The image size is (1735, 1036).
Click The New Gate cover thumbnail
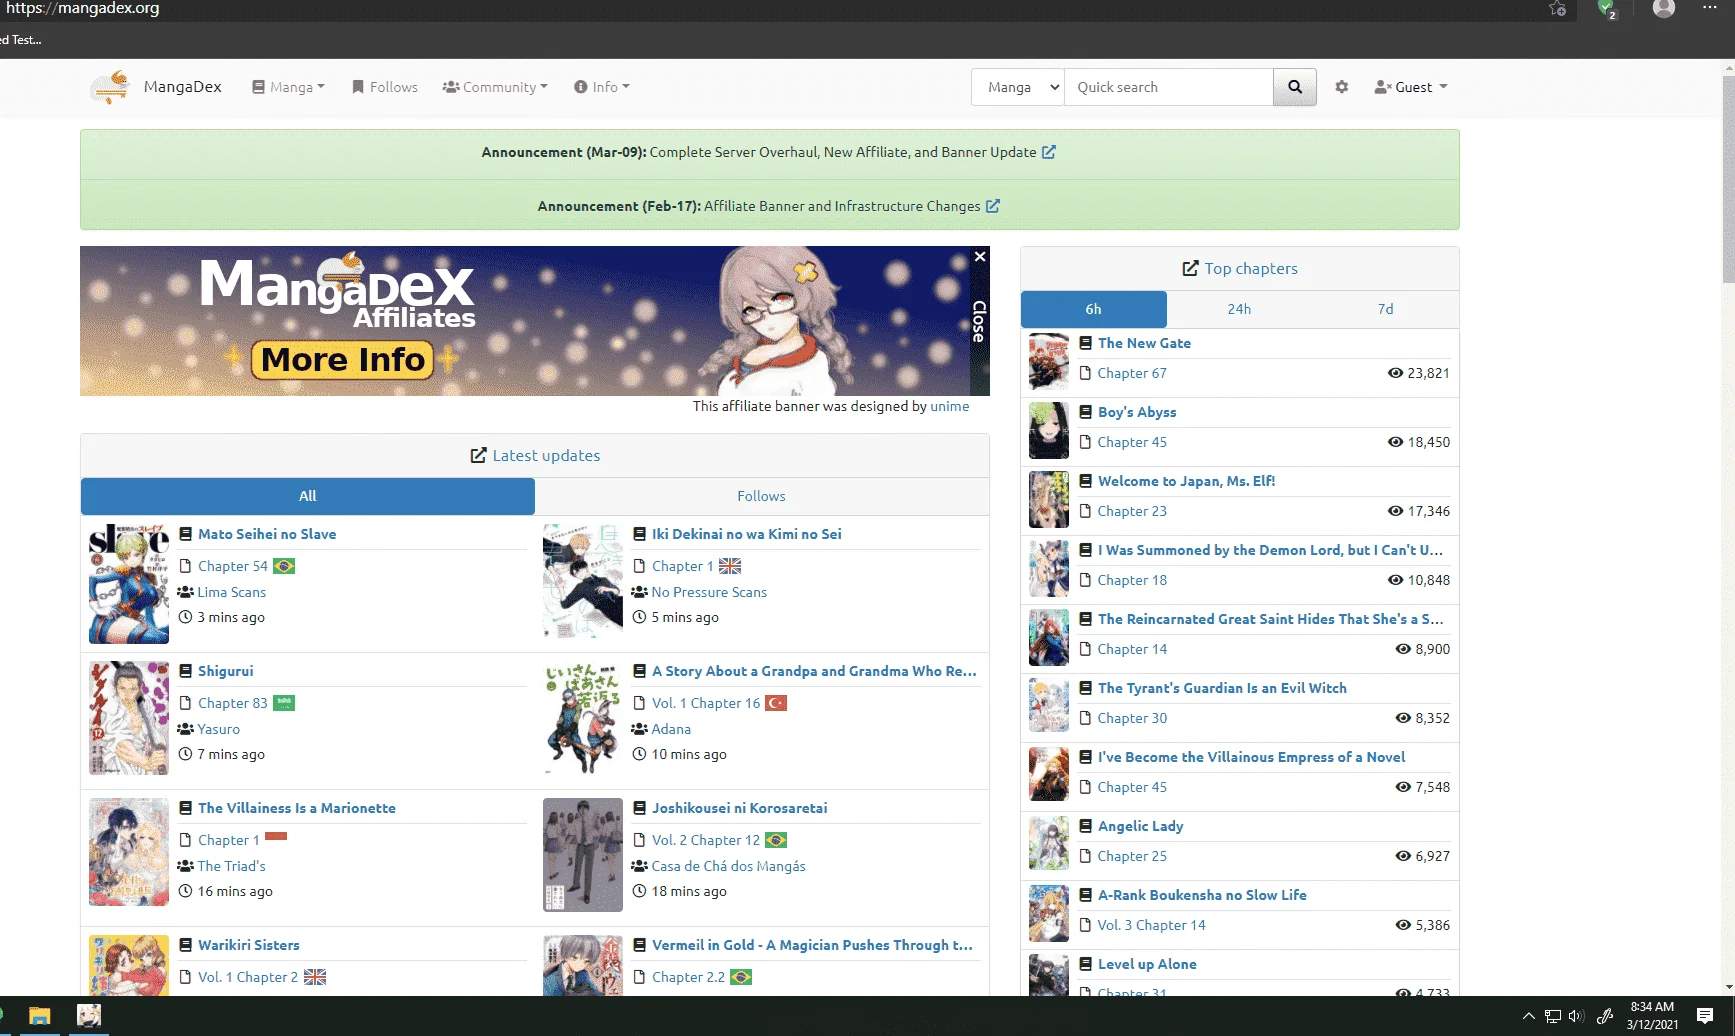1049,362
